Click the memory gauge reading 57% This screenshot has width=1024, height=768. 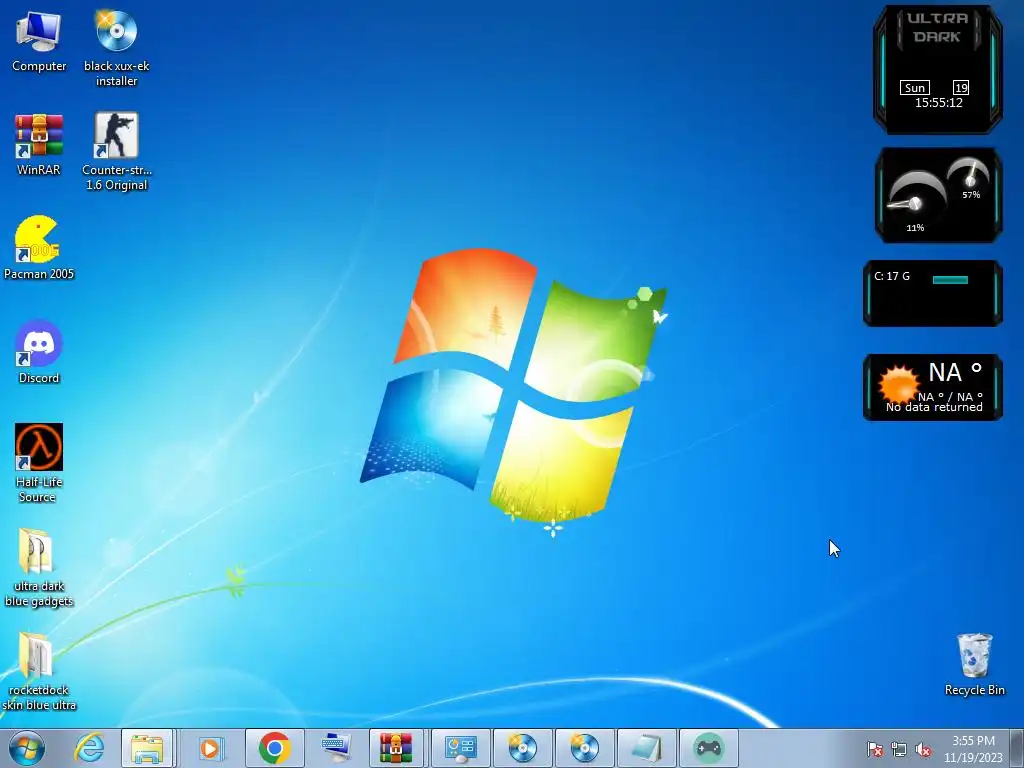(x=970, y=178)
